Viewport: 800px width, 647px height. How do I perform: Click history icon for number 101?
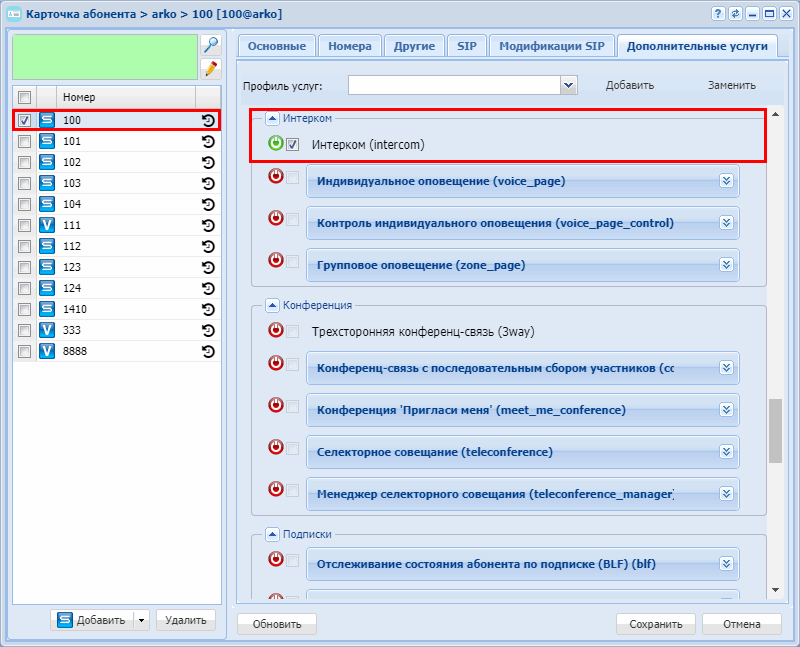tap(208, 141)
